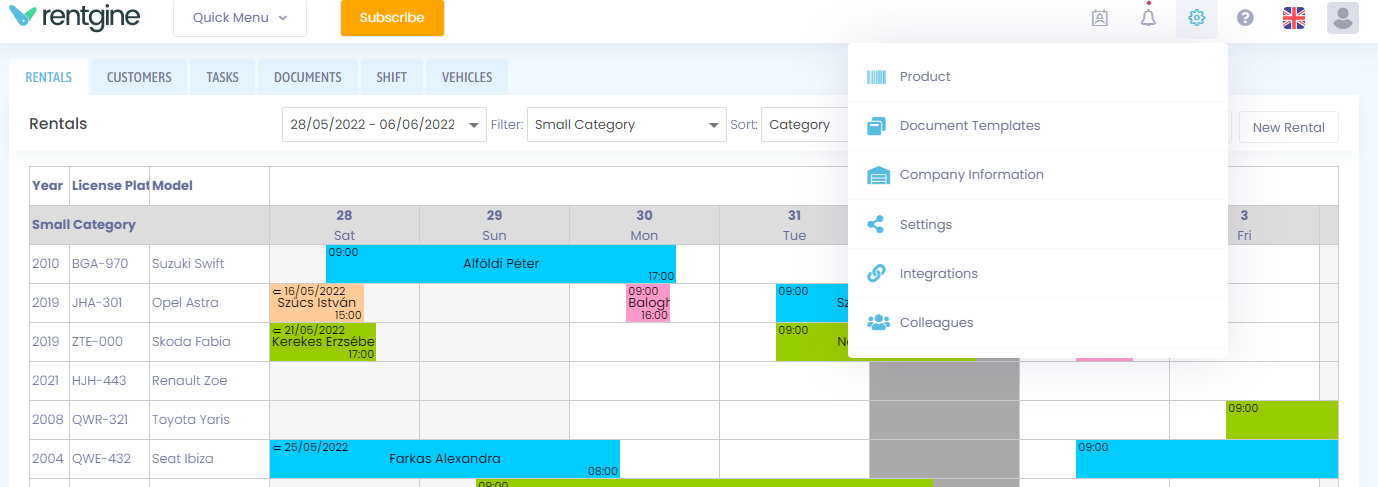Expand the Small Category filter dropdown
This screenshot has height=487, width=1378.
tap(627, 125)
